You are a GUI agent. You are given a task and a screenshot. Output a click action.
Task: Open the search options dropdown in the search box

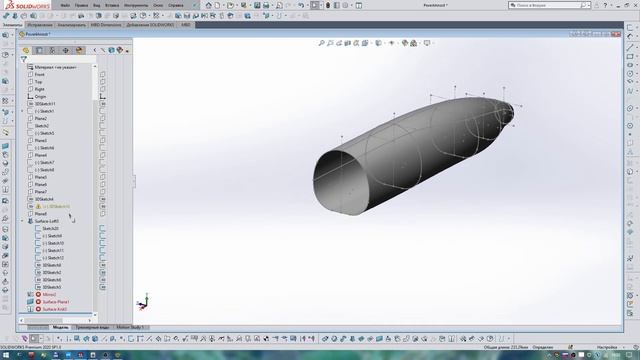589,5
